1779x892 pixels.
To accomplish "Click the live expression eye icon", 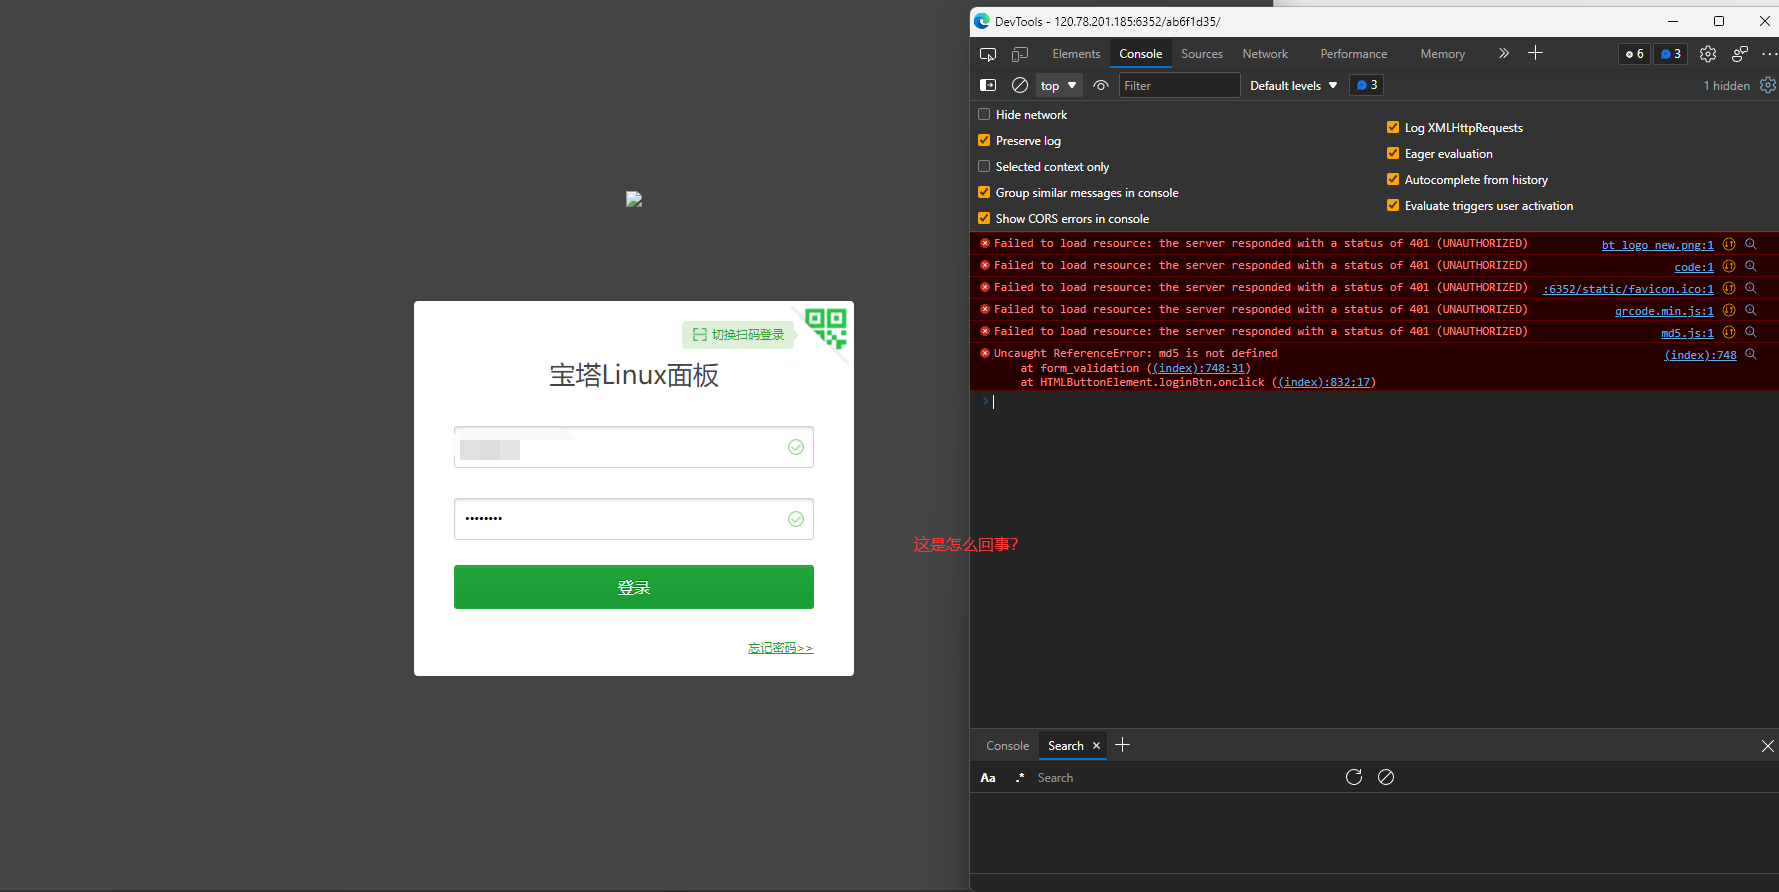I will click(1101, 85).
